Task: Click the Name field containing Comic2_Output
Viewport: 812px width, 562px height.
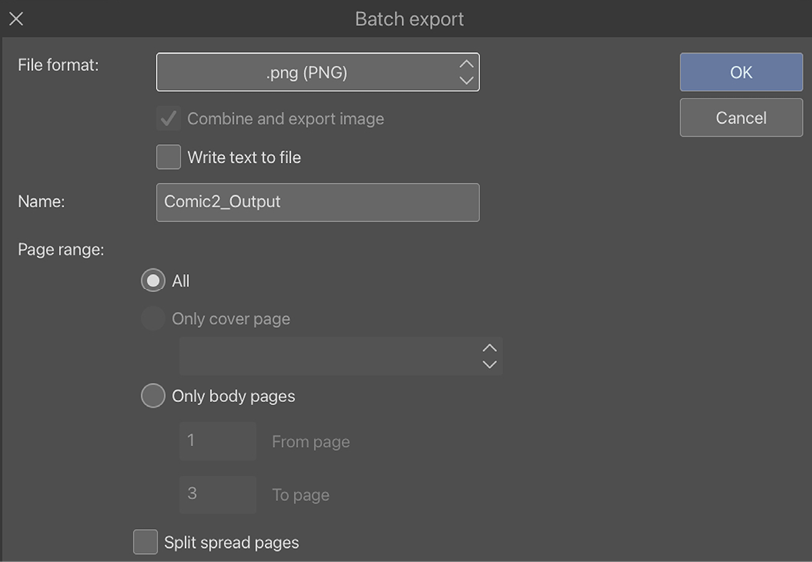Action: (317, 202)
